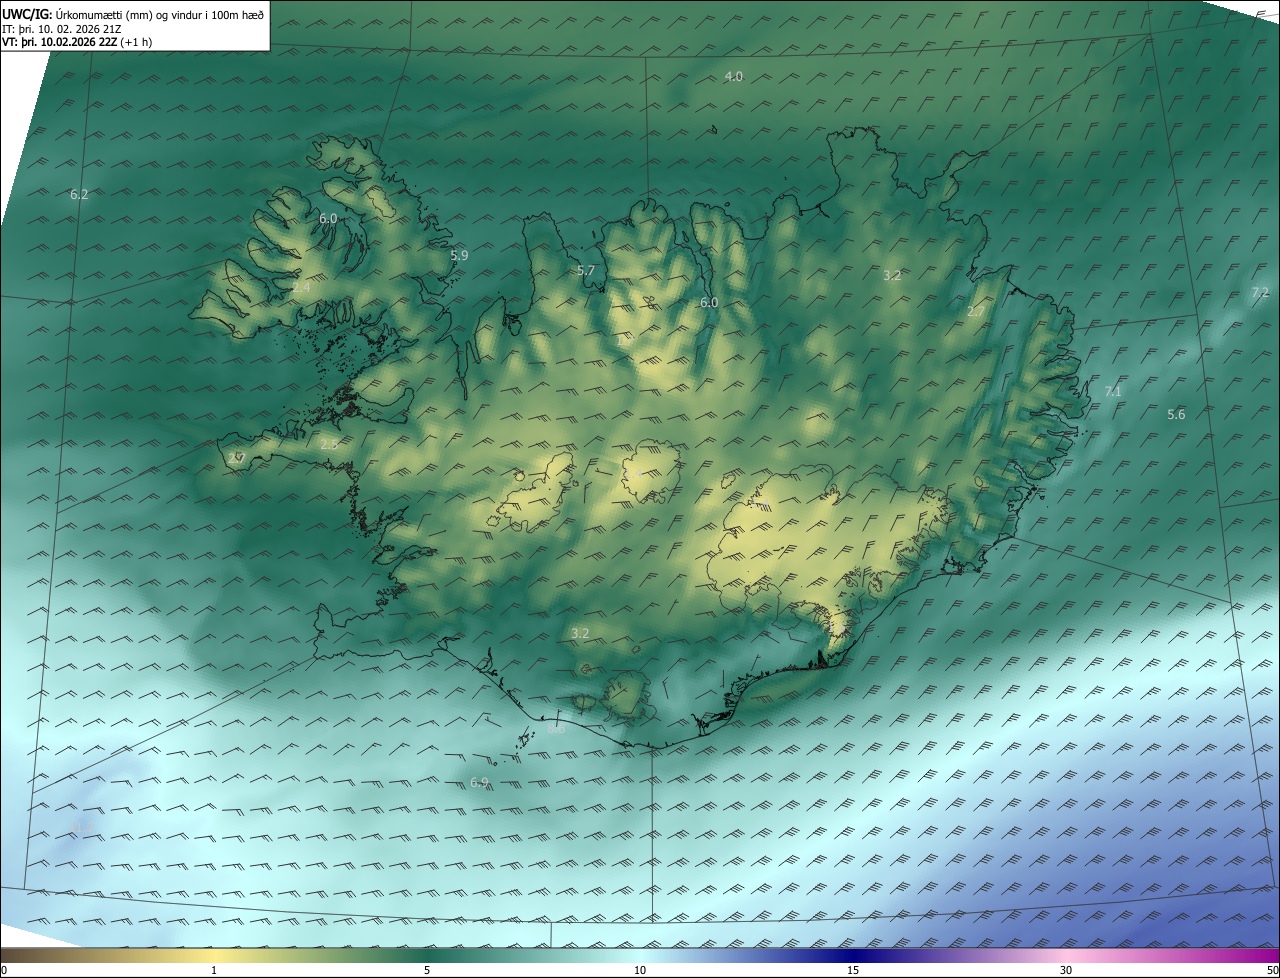
Task: Click the 7.2 value off the east coast
Action: coord(1260,292)
